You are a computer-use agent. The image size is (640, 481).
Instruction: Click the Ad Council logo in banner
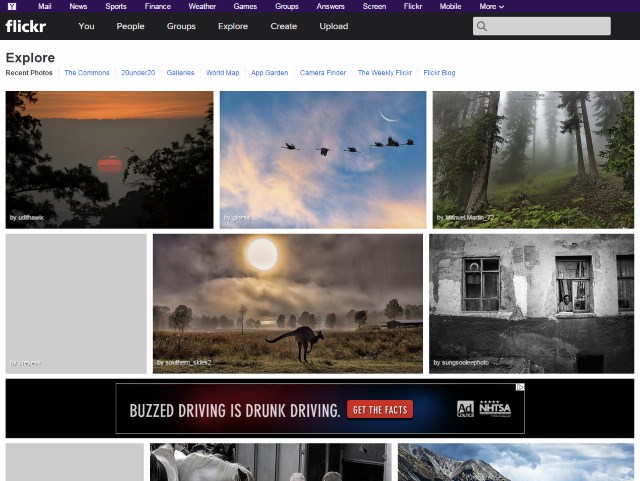click(465, 409)
